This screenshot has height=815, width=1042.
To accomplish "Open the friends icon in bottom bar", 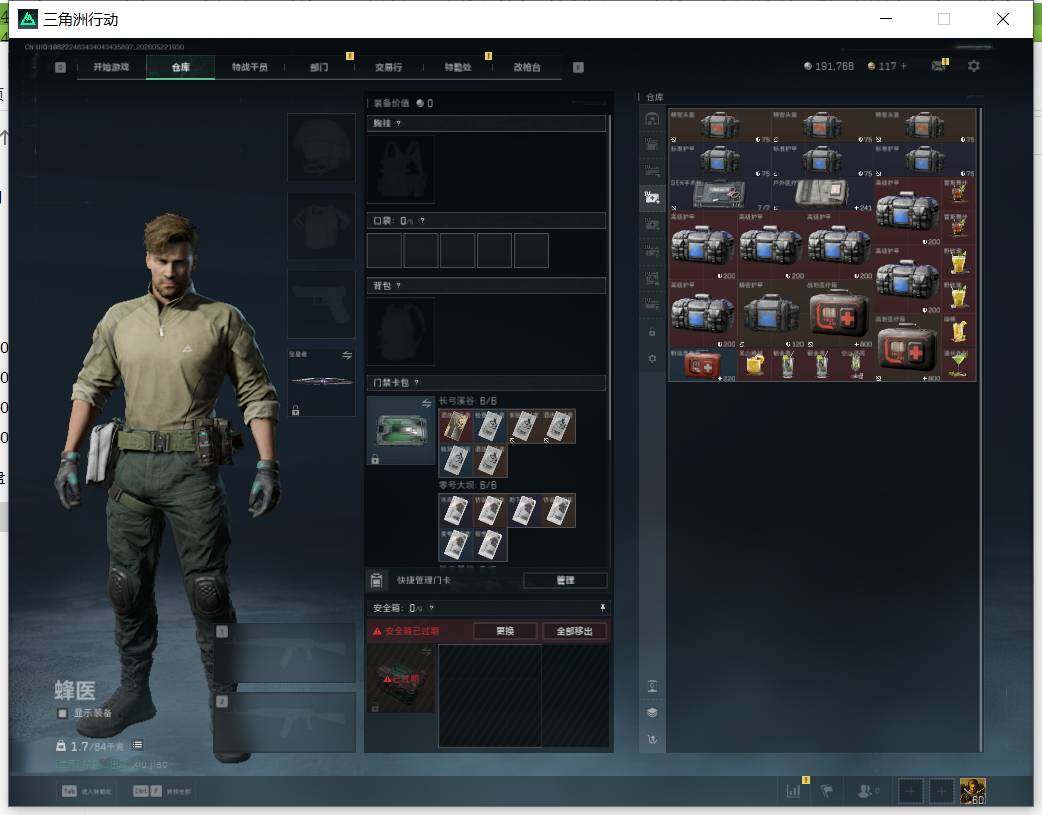I will 867,791.
